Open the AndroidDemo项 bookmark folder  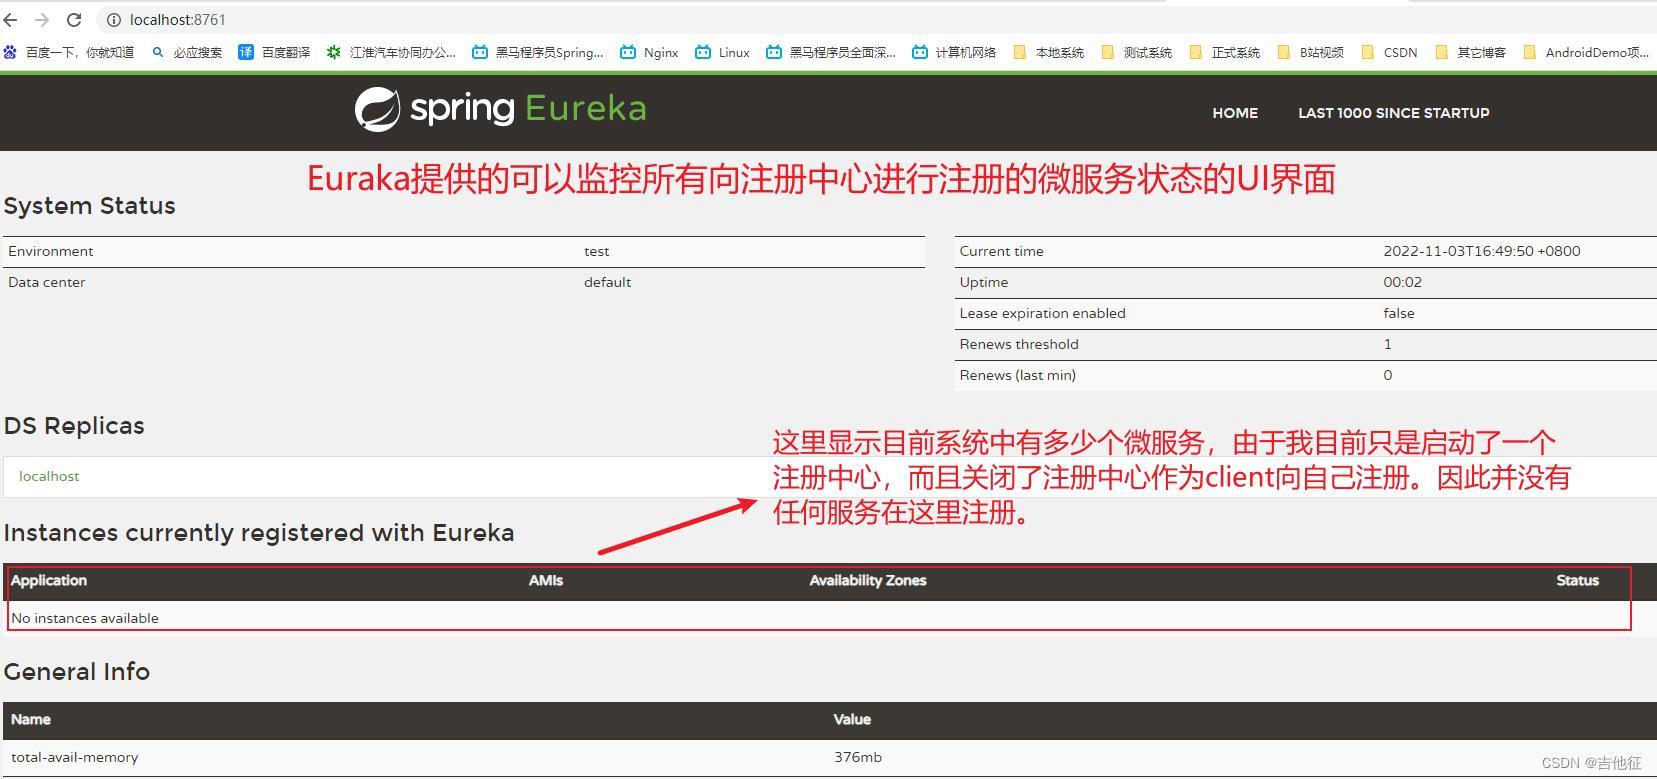click(1587, 52)
